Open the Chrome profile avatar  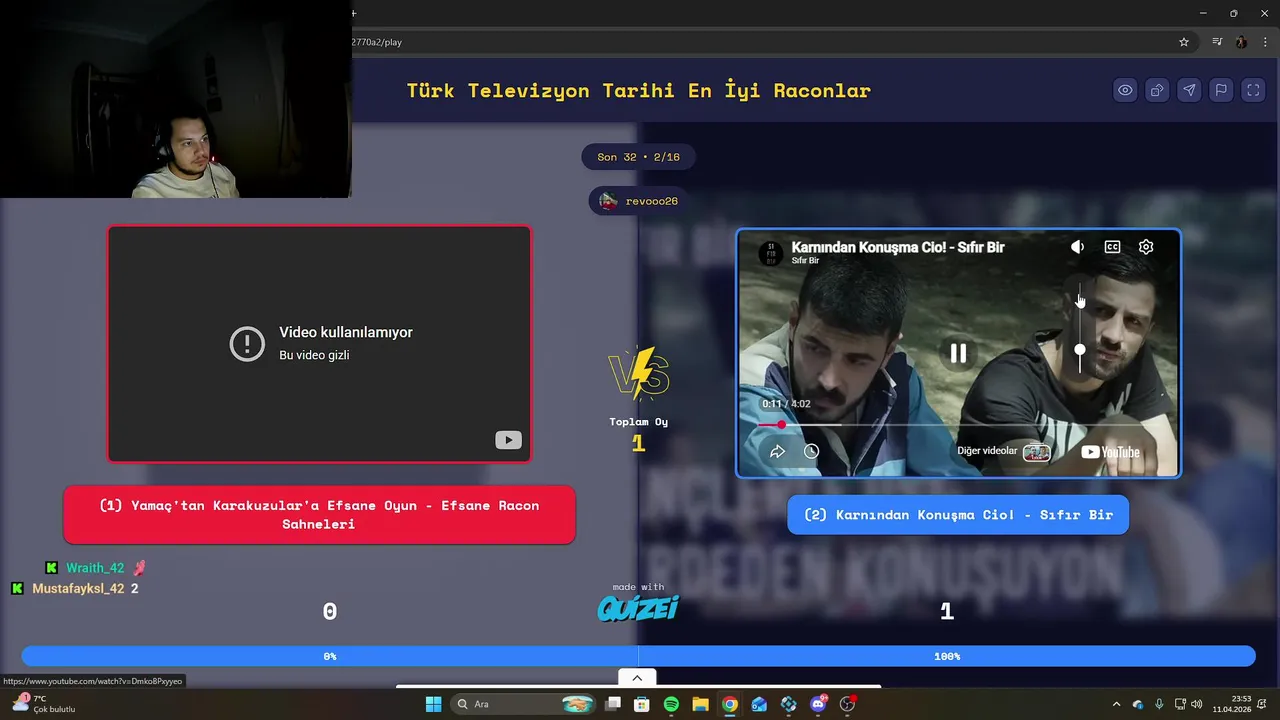point(1241,42)
